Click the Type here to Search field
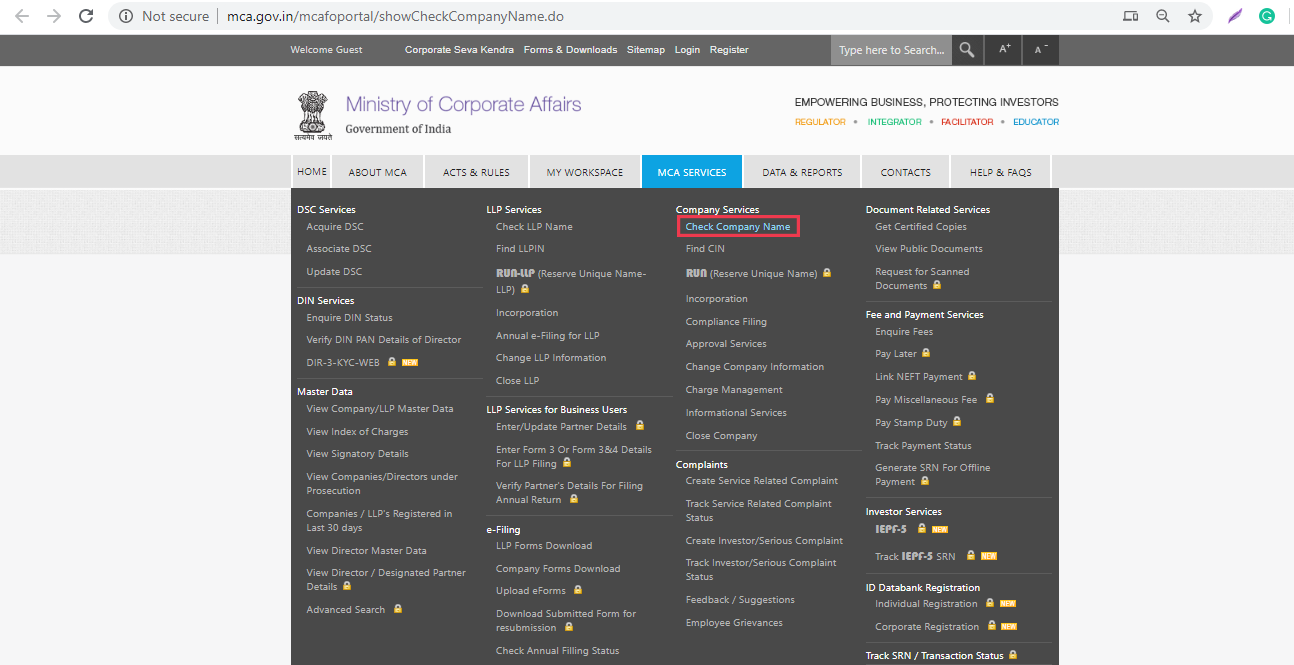Screen dimensions: 1294x665 tap(890, 50)
